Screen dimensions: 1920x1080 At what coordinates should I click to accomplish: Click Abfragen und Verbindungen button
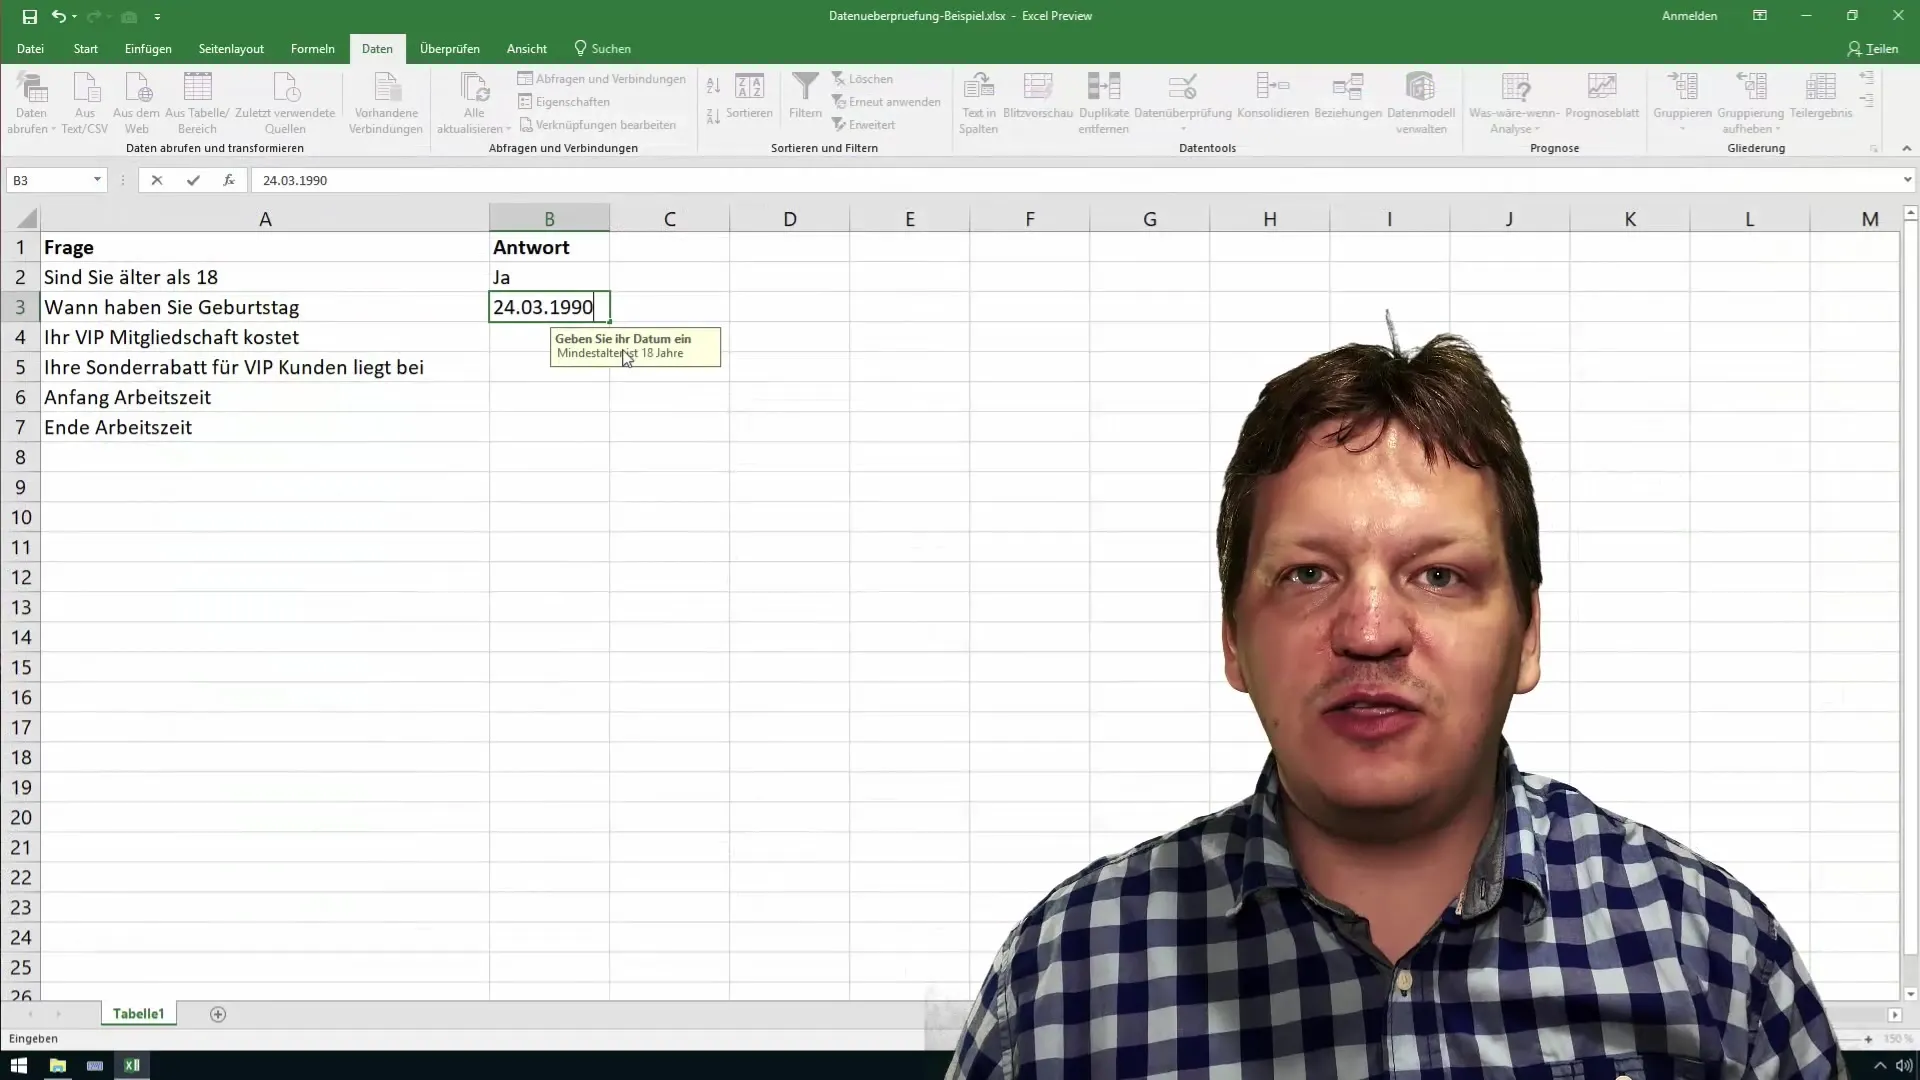pyautogui.click(x=602, y=79)
